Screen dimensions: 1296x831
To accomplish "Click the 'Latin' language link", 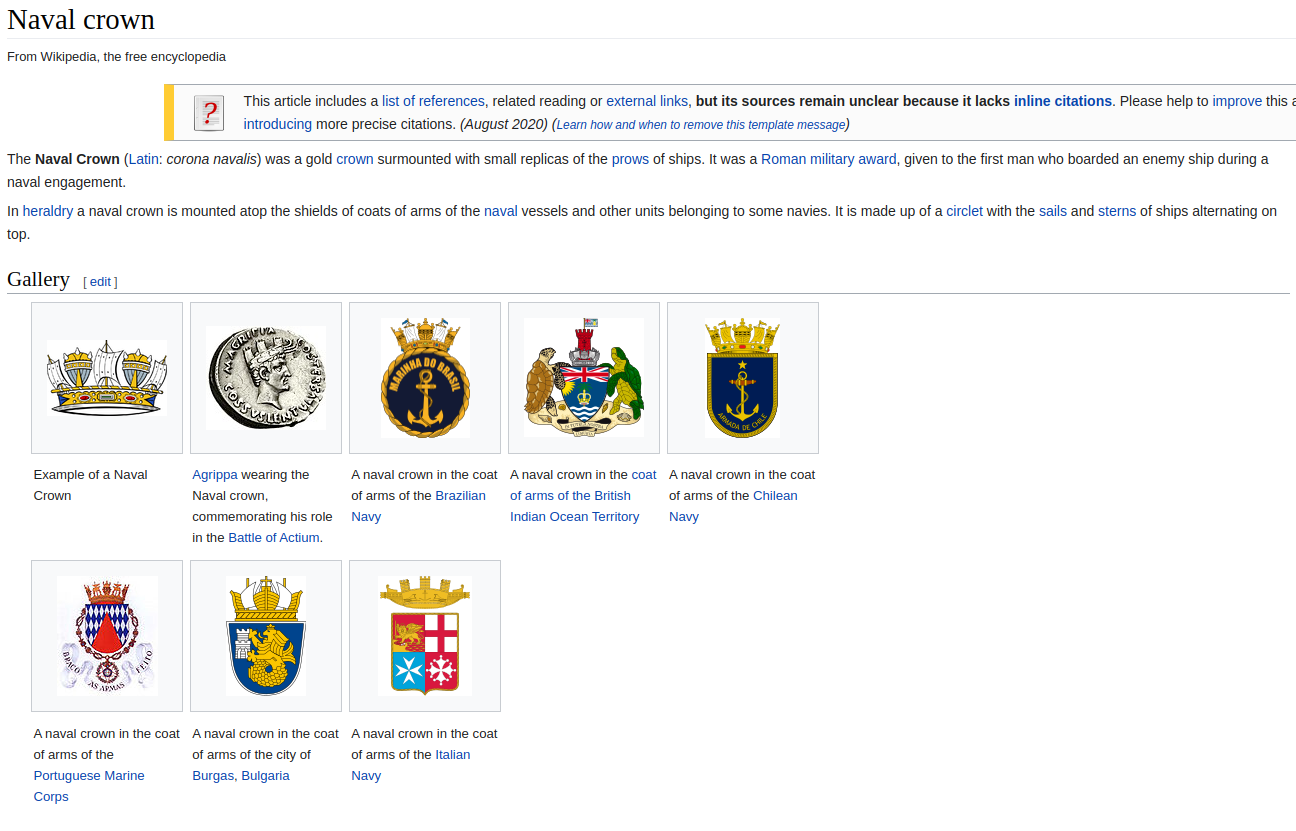I will click(x=143, y=159).
